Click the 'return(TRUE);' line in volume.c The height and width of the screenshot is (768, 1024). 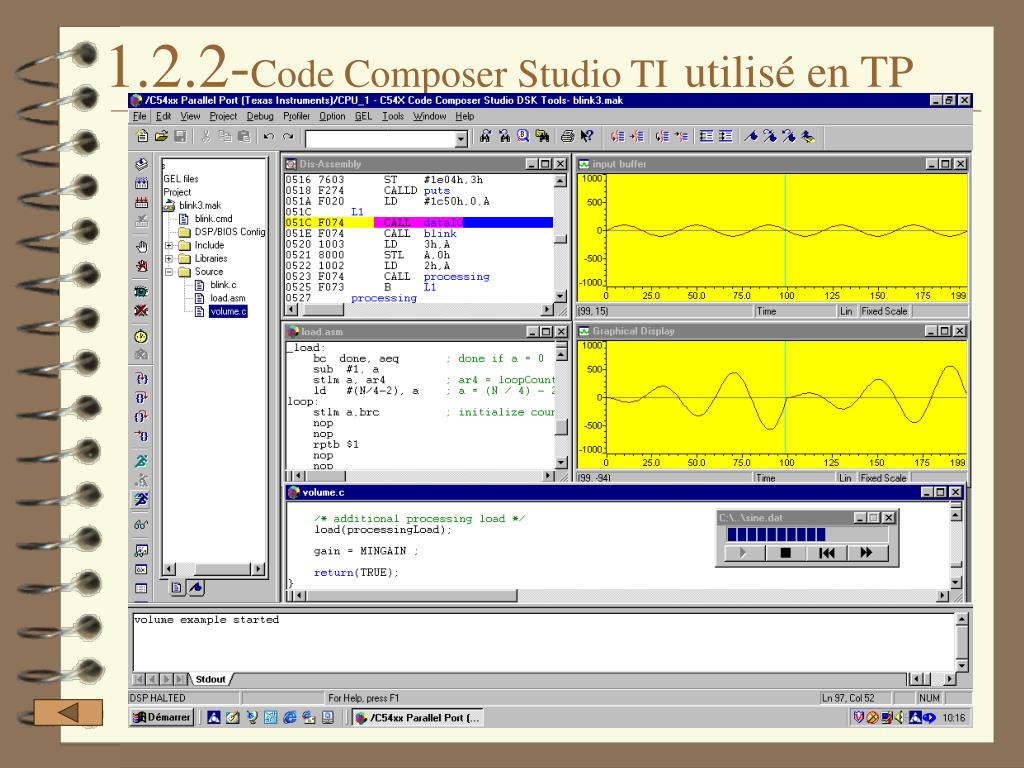click(356, 573)
